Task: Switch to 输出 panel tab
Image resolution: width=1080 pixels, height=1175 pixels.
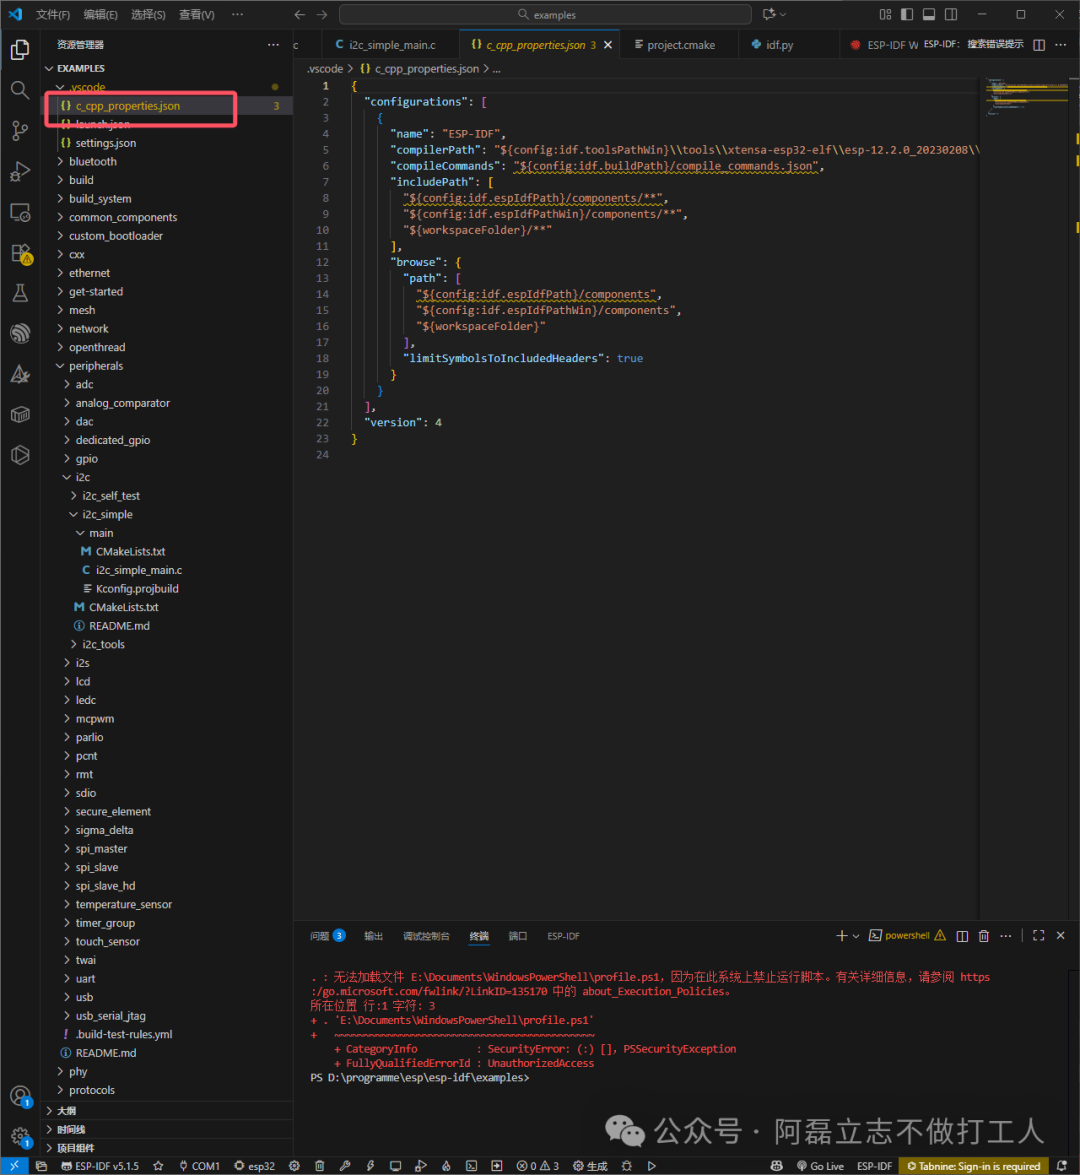Action: click(373, 936)
